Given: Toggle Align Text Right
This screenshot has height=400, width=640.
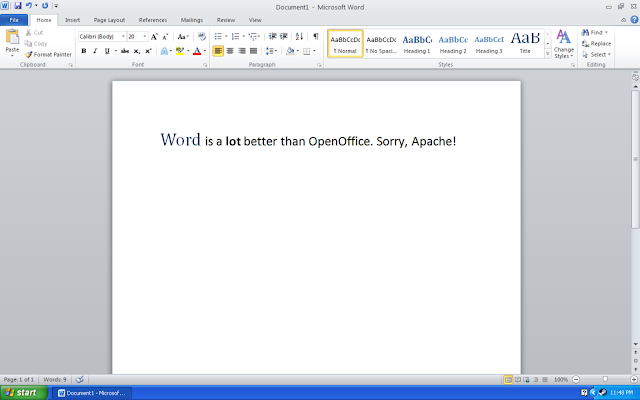Looking at the screenshot, I should pyautogui.click(x=242, y=51).
